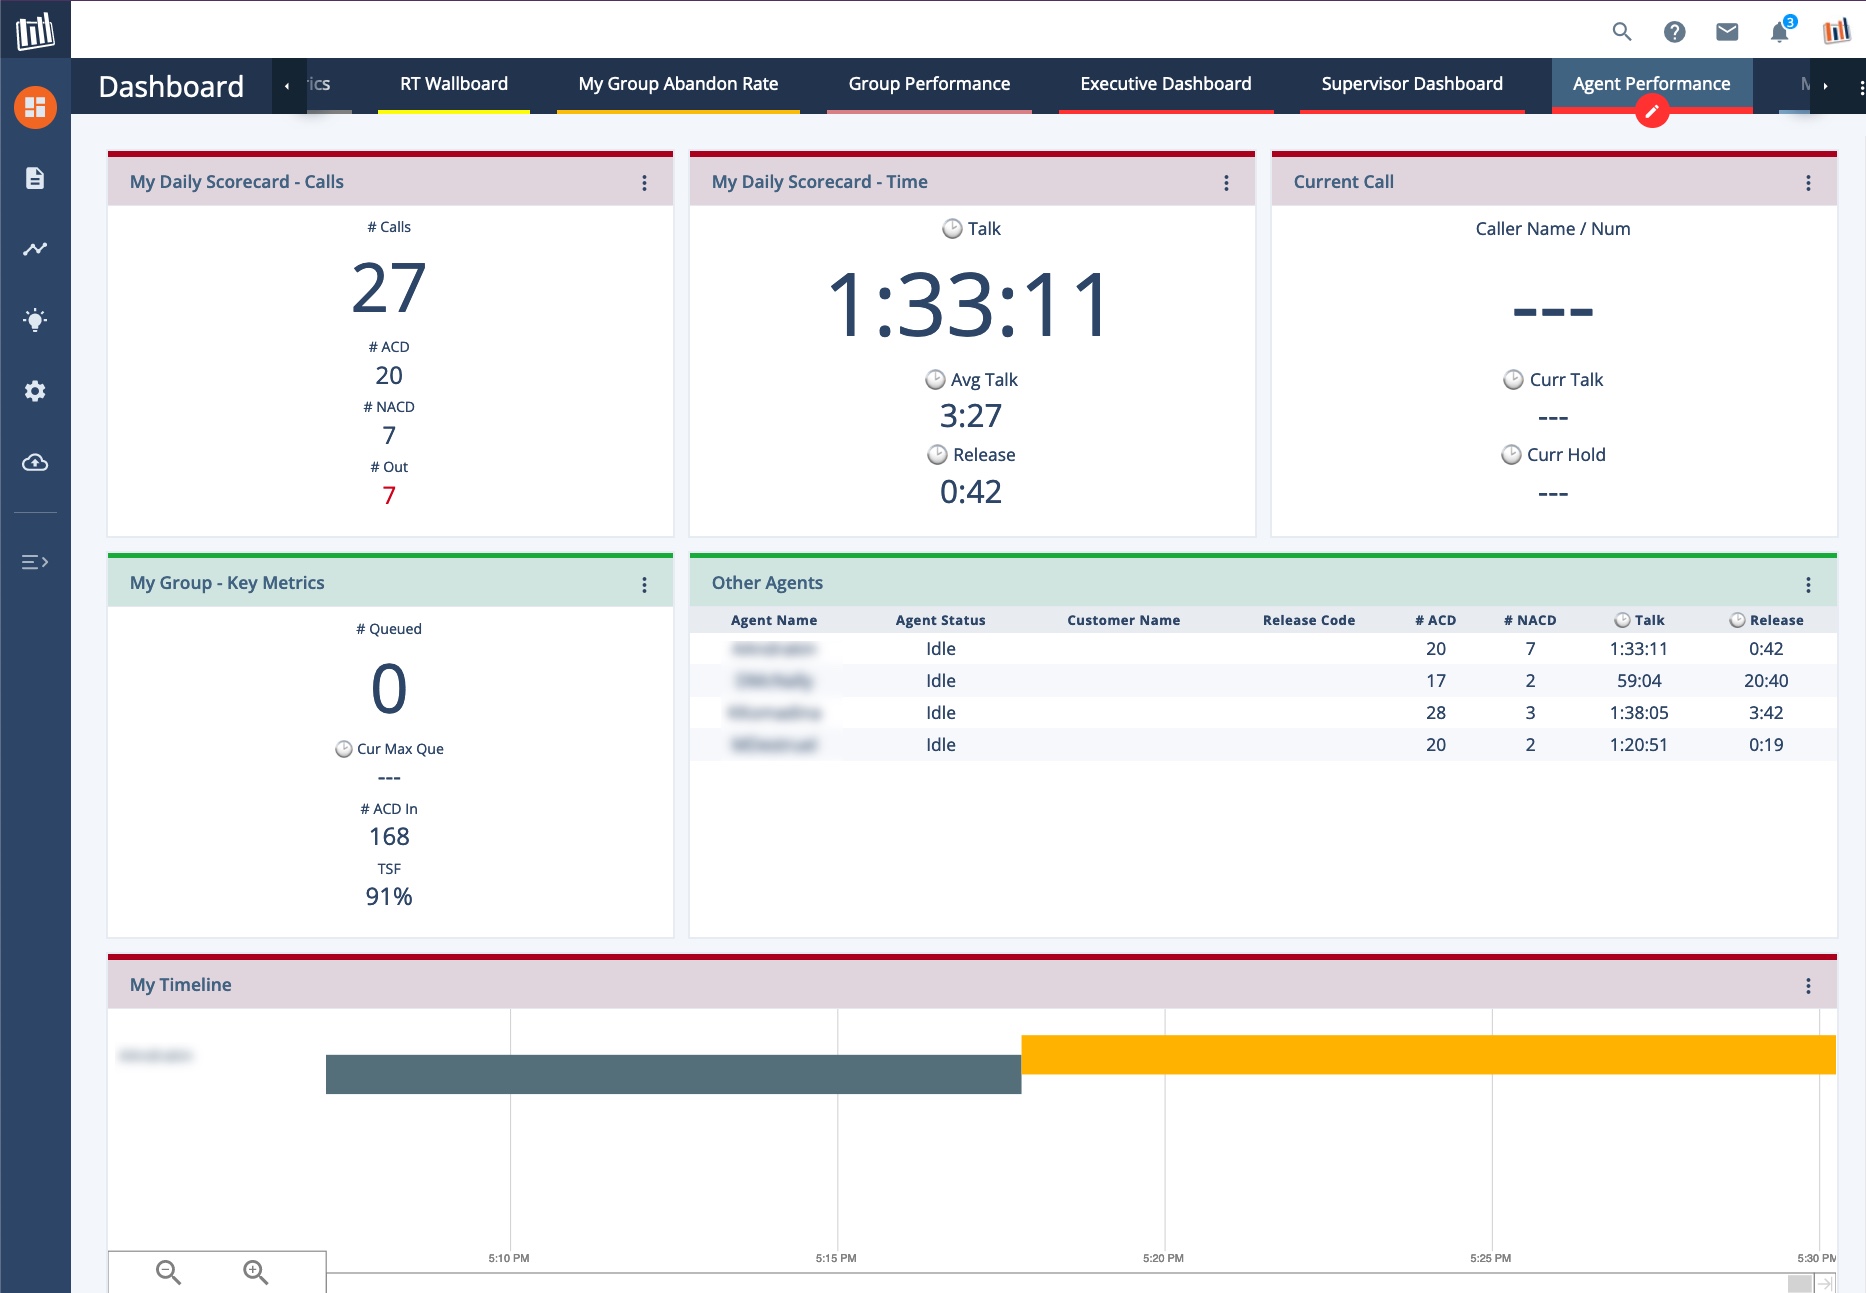Sort by Agent Status column header
This screenshot has height=1293, width=1866.
(940, 620)
